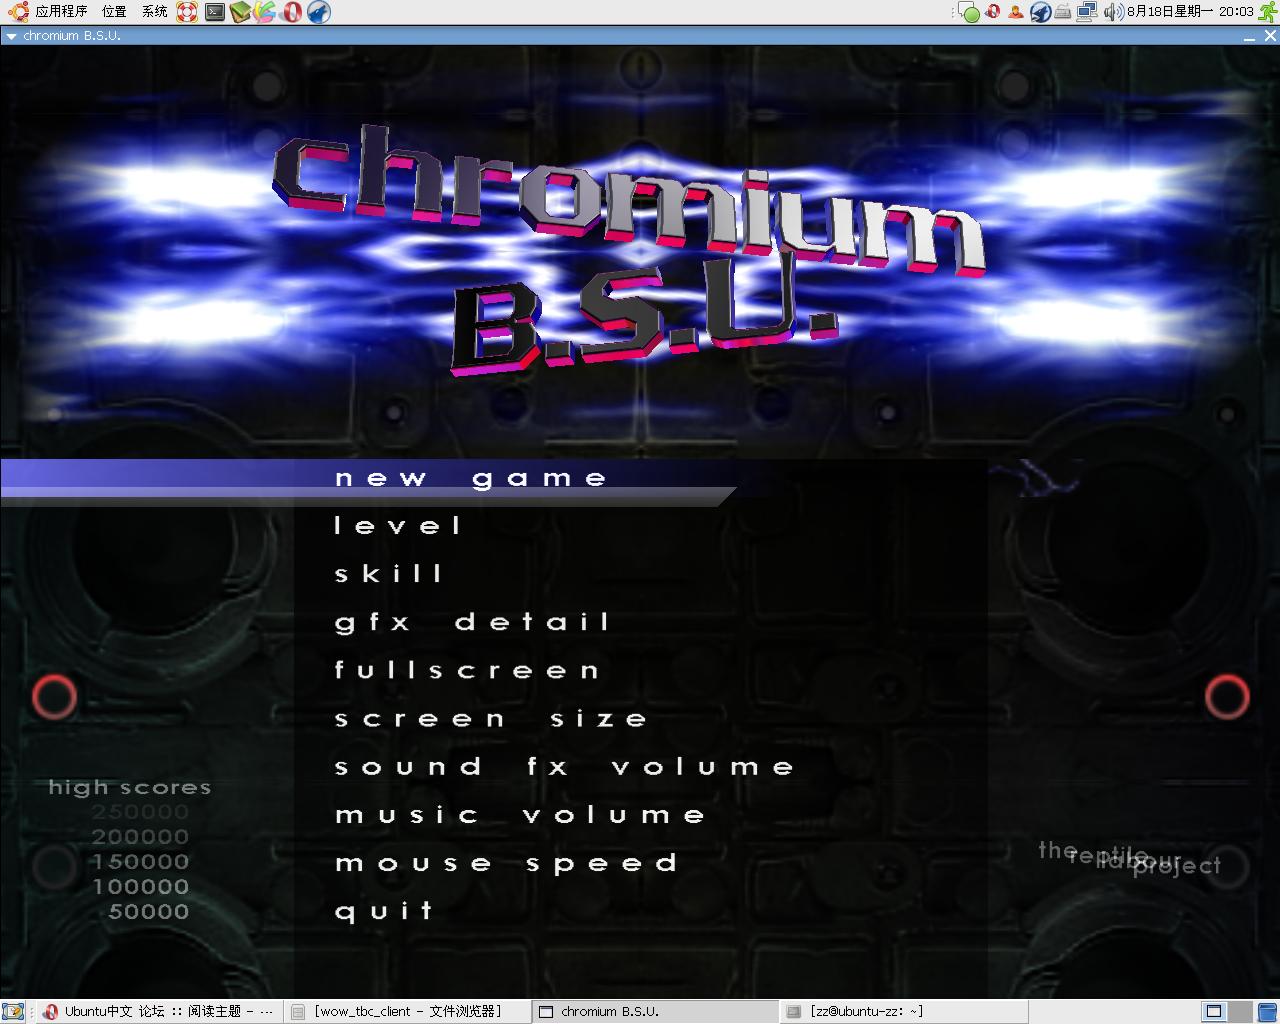Select the level option in game menu
The height and width of the screenshot is (1024, 1280).
398,526
